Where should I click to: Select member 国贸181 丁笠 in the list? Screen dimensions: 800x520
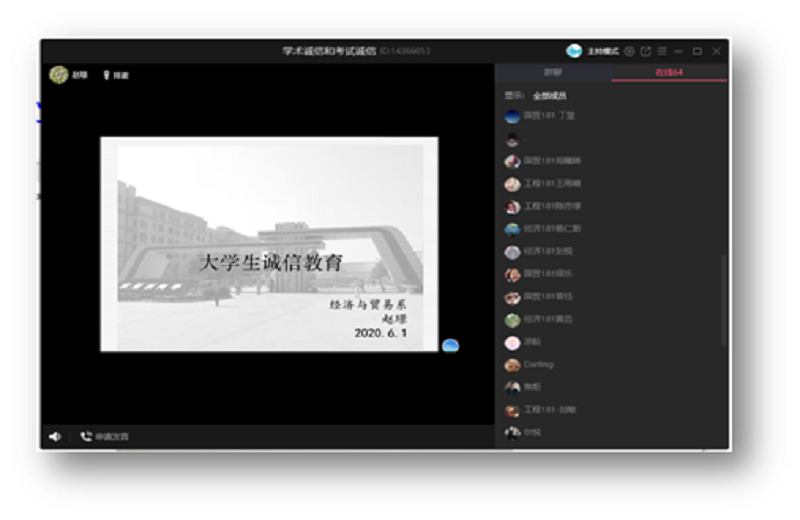pos(549,116)
